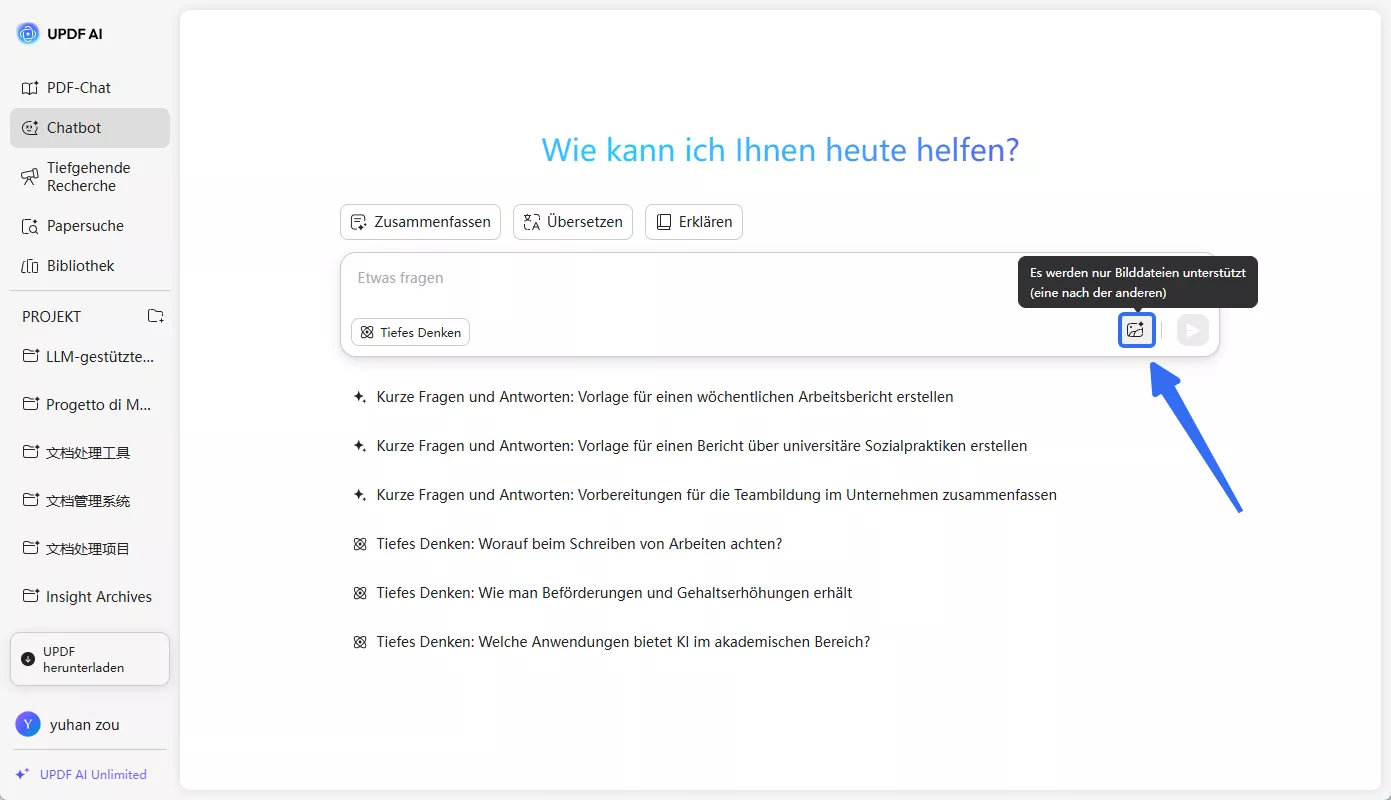The image size is (1391, 800).
Task: Pick the Schreiben von Arbeiten suggestion
Action: tap(567, 544)
